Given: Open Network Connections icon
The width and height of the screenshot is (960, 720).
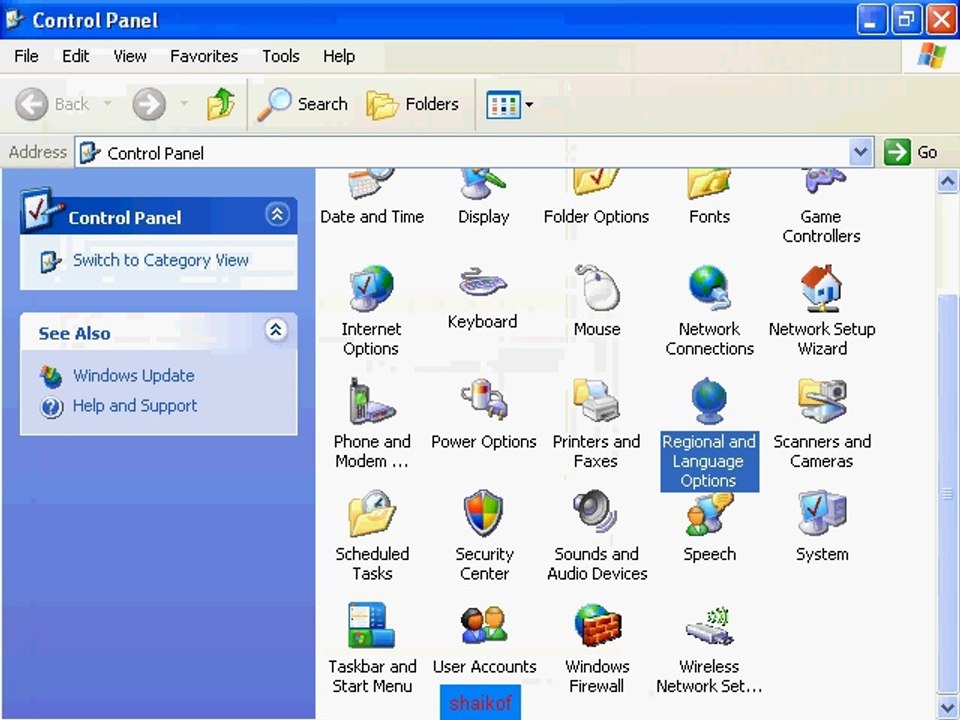Looking at the screenshot, I should pyautogui.click(x=709, y=288).
